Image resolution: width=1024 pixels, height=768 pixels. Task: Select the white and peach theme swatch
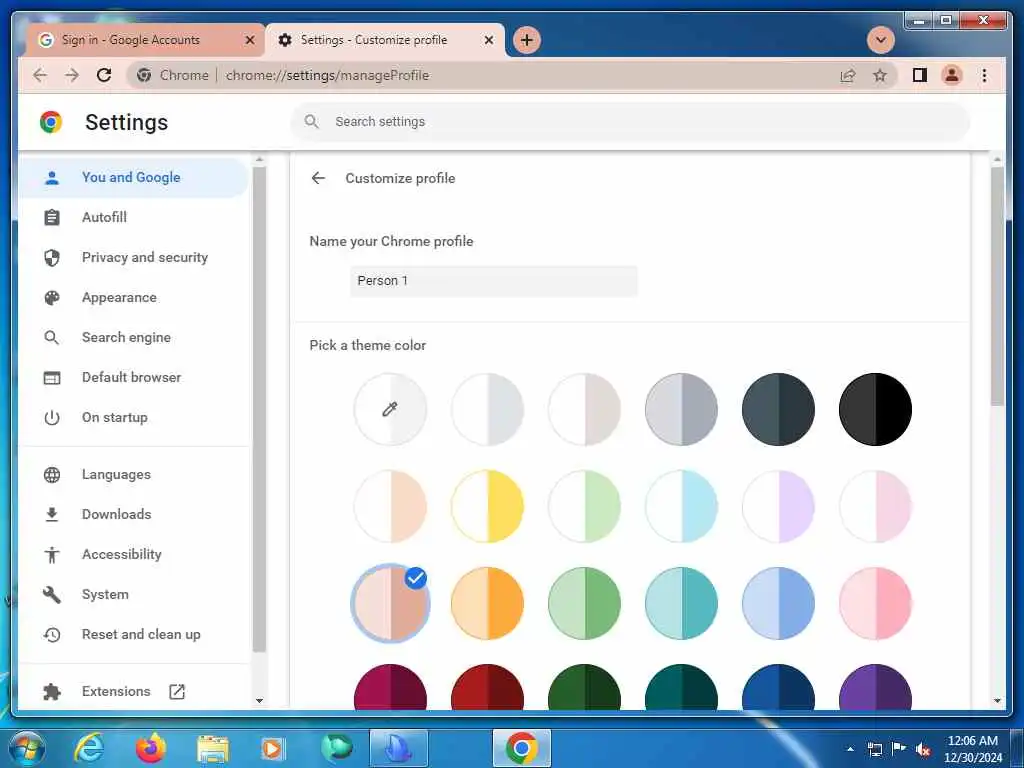coord(390,506)
